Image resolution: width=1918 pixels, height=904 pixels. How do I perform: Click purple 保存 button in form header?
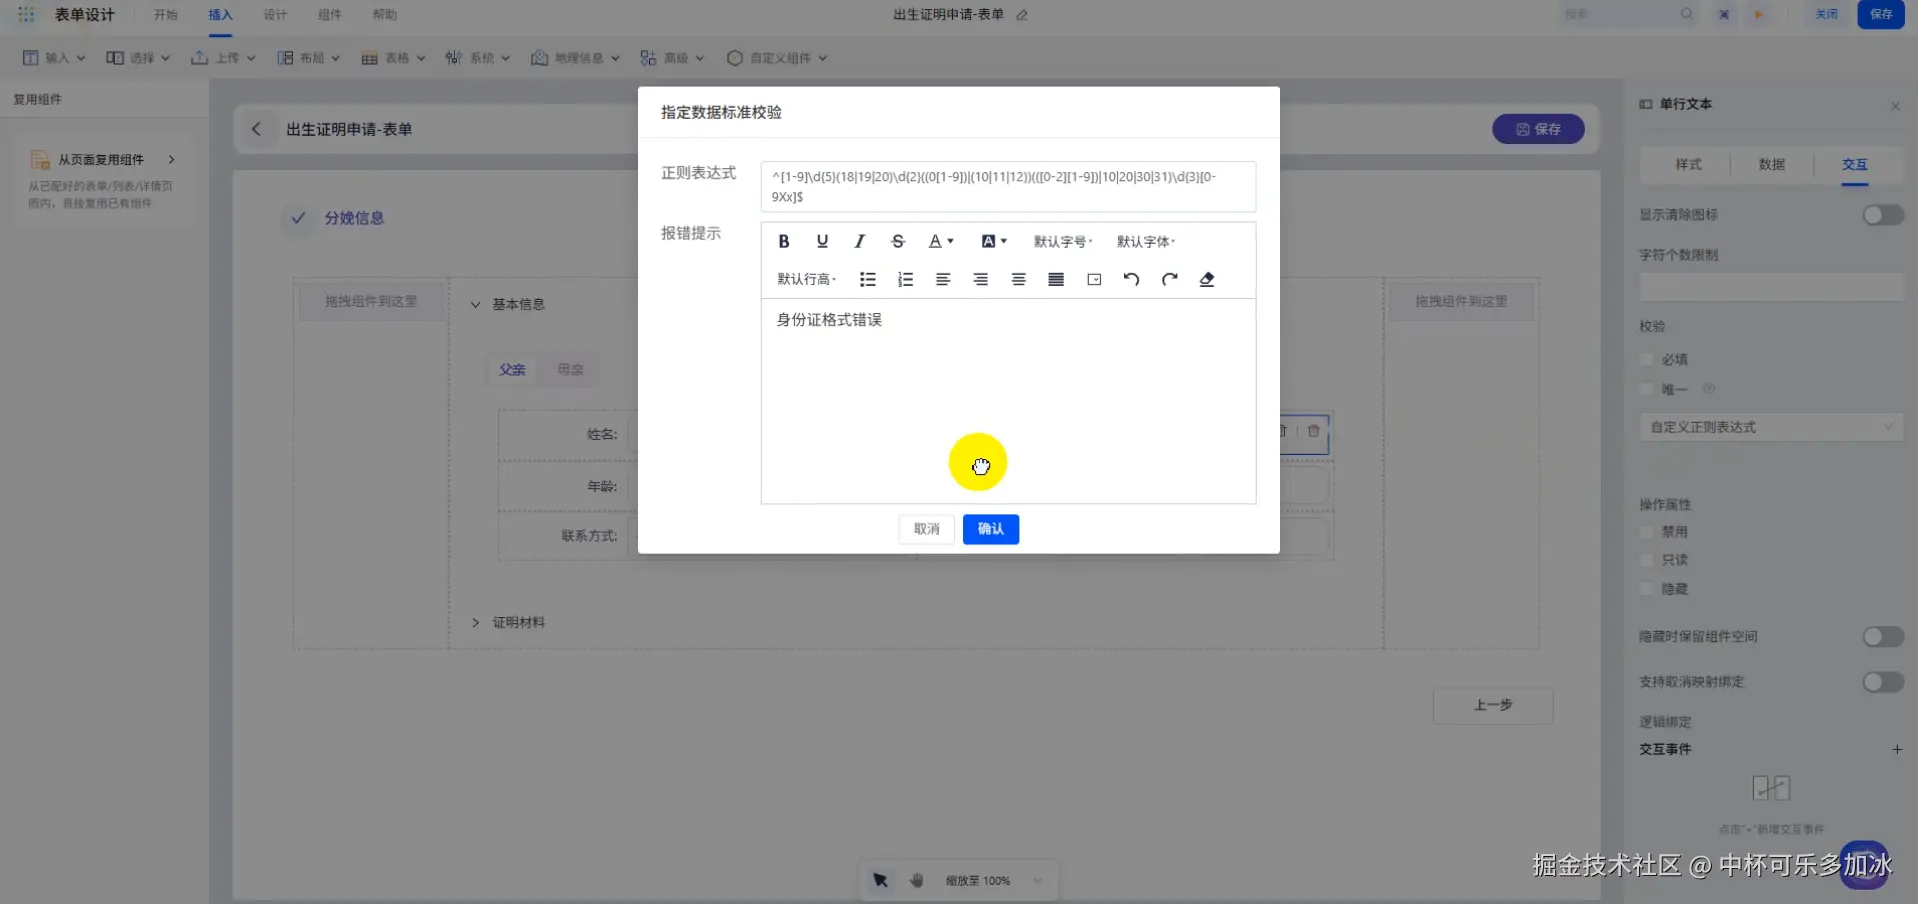click(1538, 129)
